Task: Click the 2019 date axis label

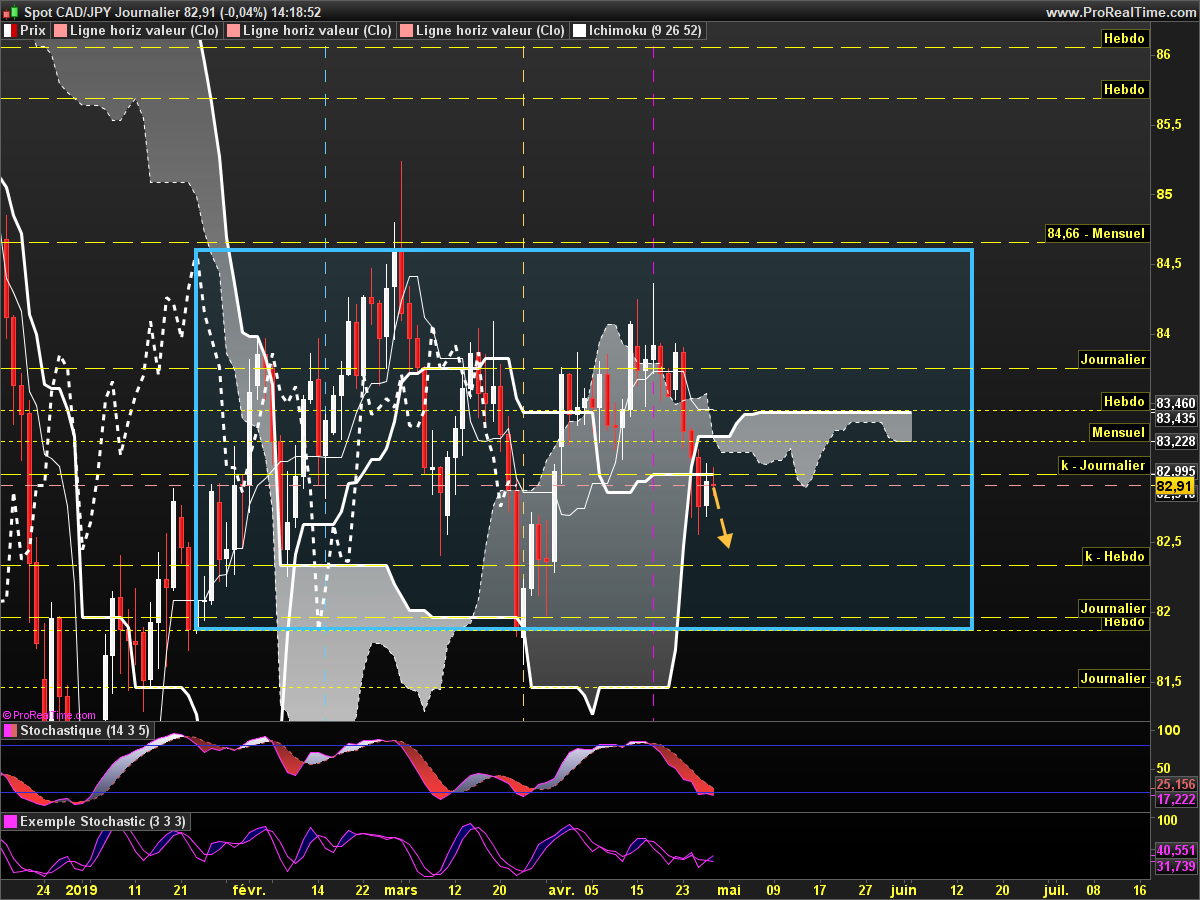Action: pos(81,888)
